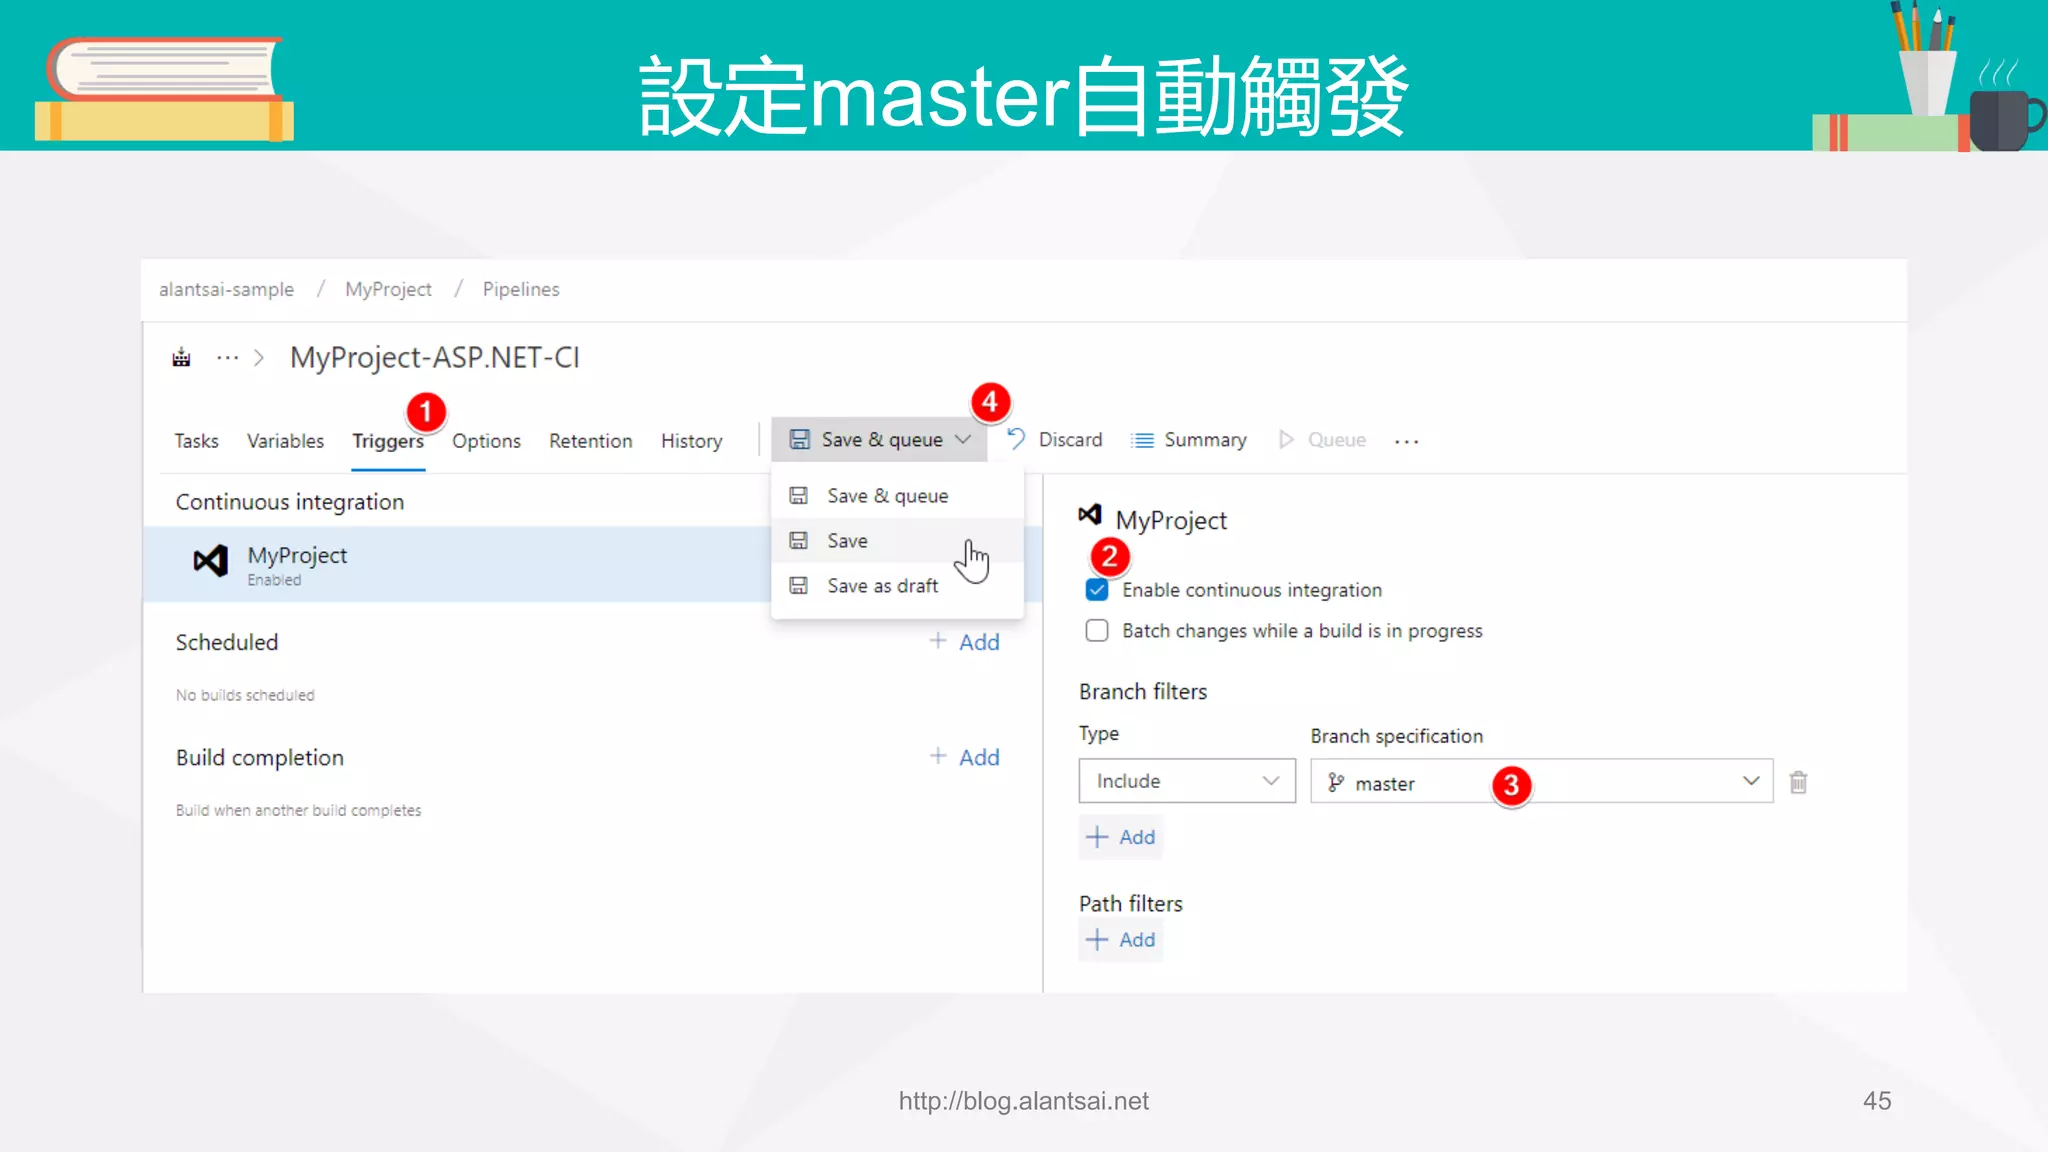2048x1152 pixels.
Task: Click the Discard undo arrow icon
Action: pos(1016,439)
